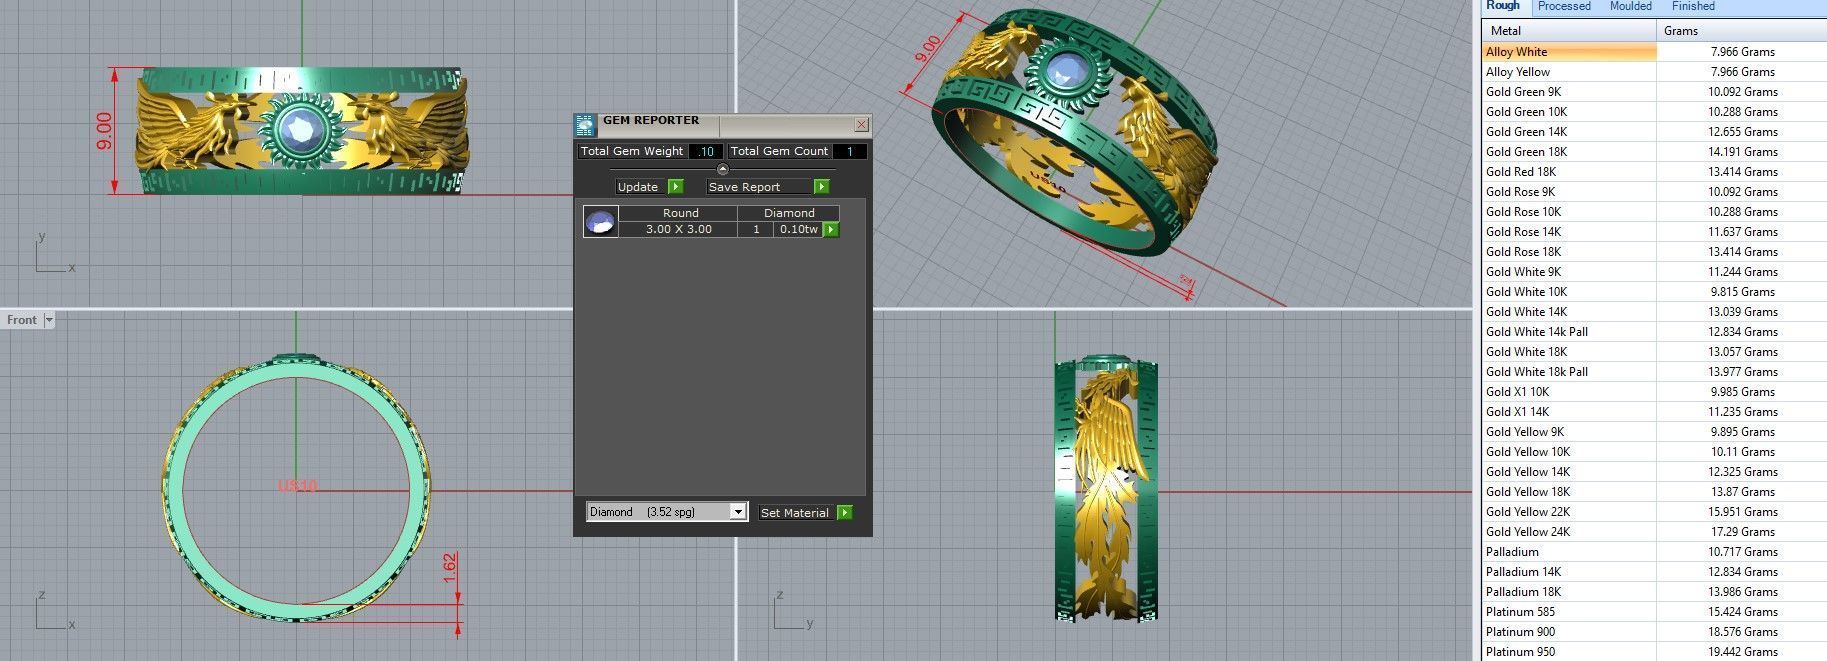The height and width of the screenshot is (661, 1827).
Task: Select the Palladium 18K row
Action: (1654, 592)
